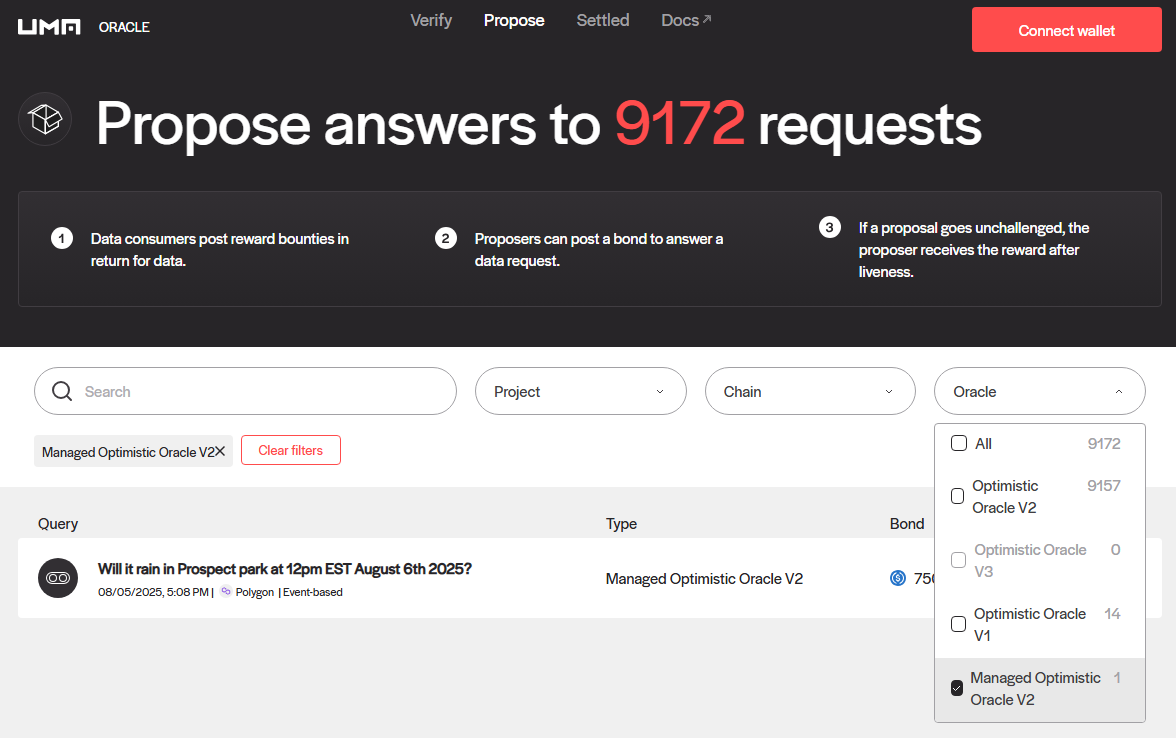Expand the Chain filter dropdown
This screenshot has width=1176, height=738.
click(810, 391)
